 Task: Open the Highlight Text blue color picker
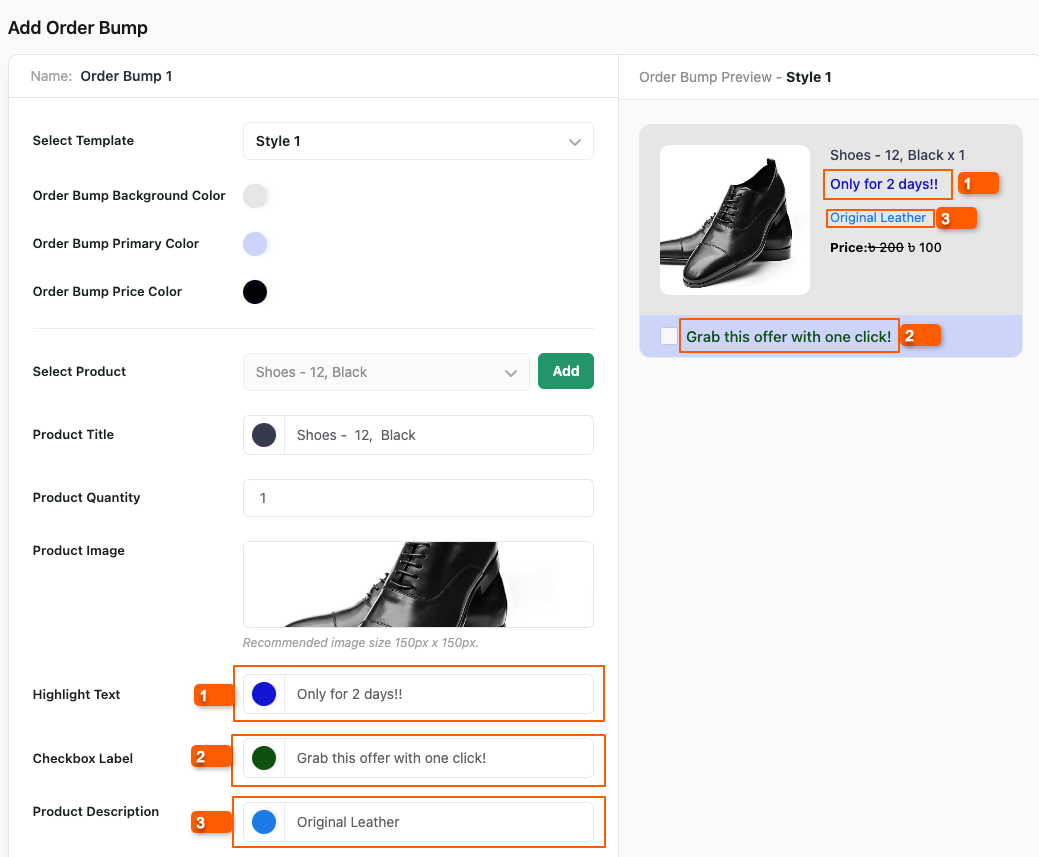[264, 694]
